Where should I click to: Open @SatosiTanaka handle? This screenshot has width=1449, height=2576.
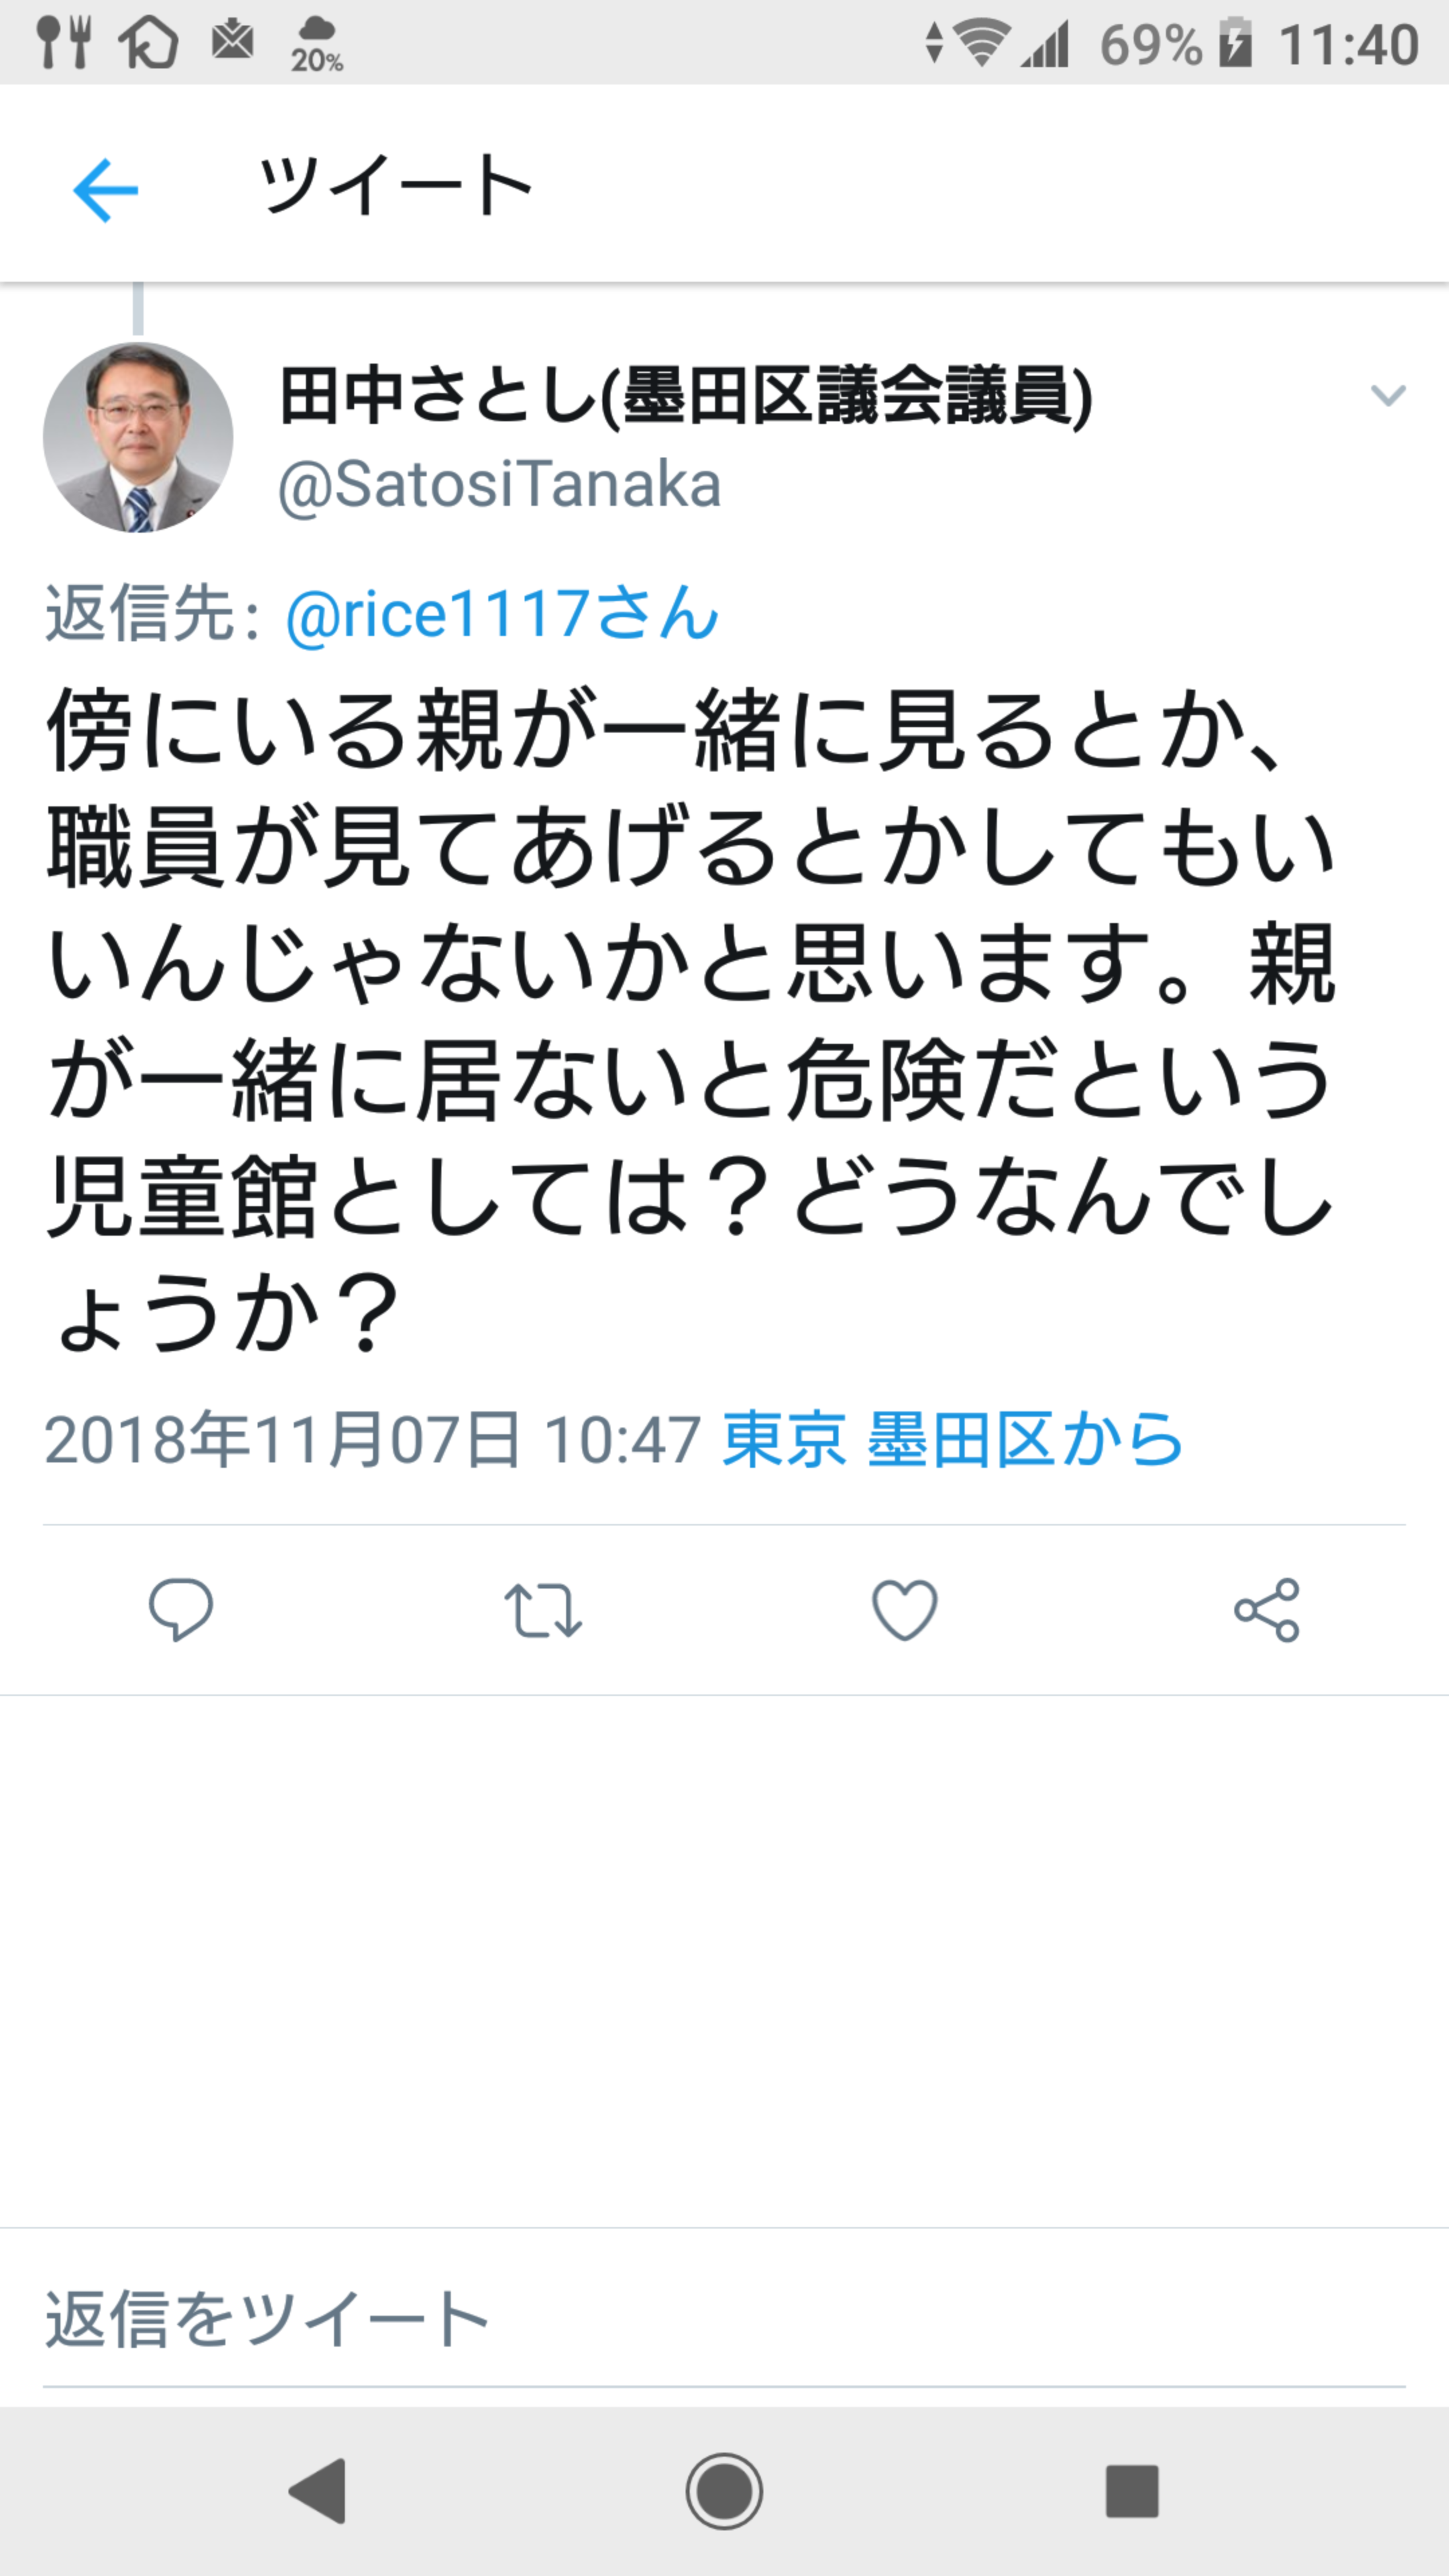(499, 486)
